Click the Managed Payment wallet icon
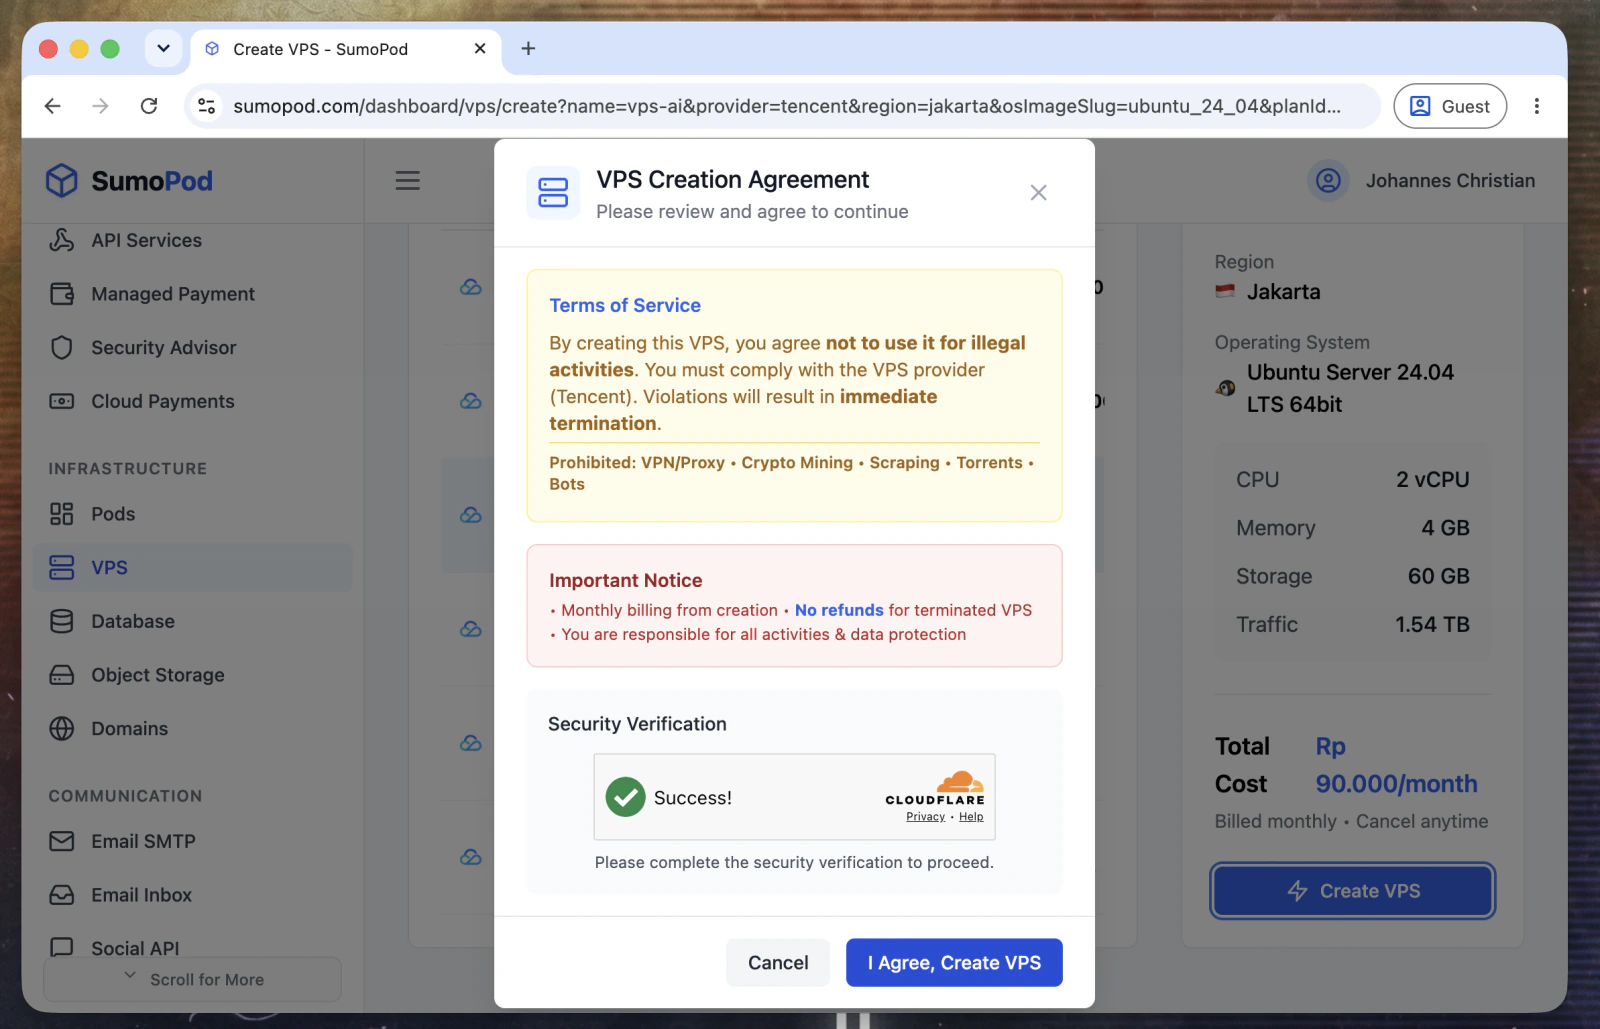This screenshot has width=1600, height=1029. (62, 294)
